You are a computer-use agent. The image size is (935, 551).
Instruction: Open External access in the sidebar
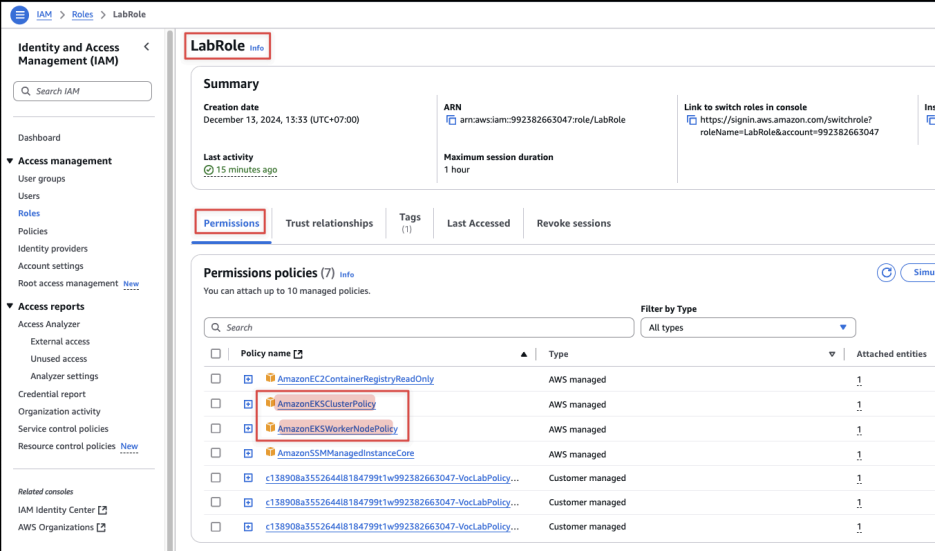point(60,342)
